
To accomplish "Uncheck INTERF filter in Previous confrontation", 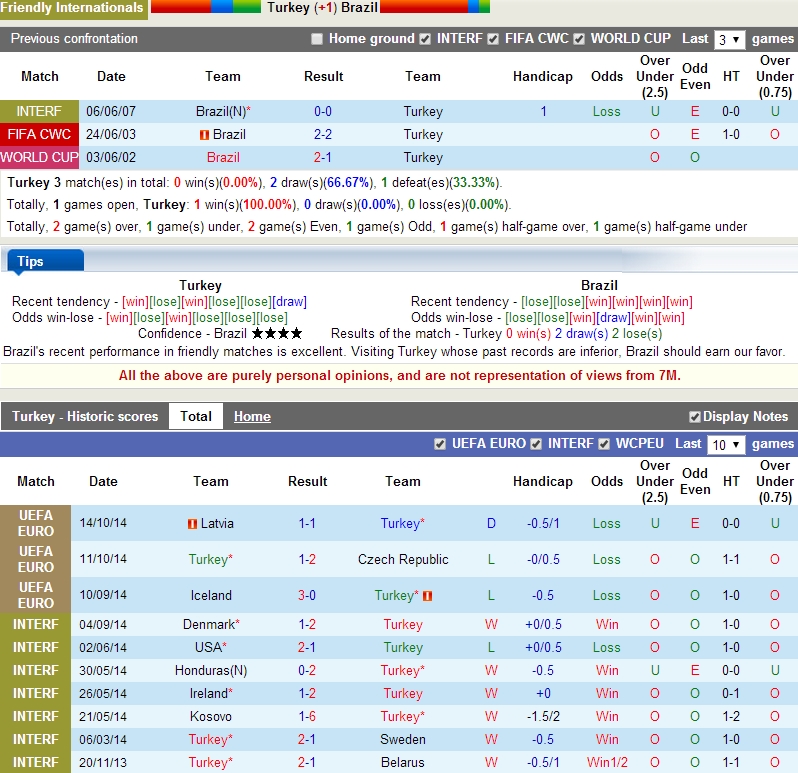I will [x=425, y=39].
